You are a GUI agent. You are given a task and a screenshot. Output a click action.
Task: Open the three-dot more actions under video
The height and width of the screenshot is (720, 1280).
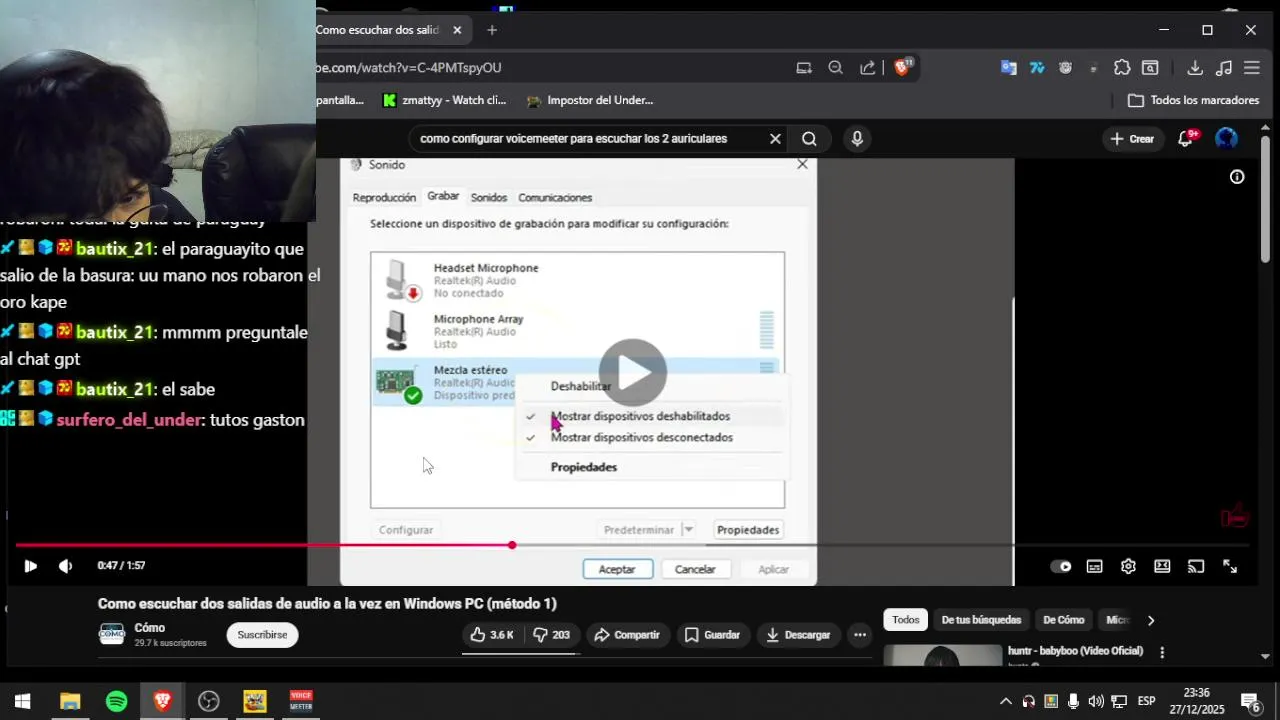pos(860,635)
